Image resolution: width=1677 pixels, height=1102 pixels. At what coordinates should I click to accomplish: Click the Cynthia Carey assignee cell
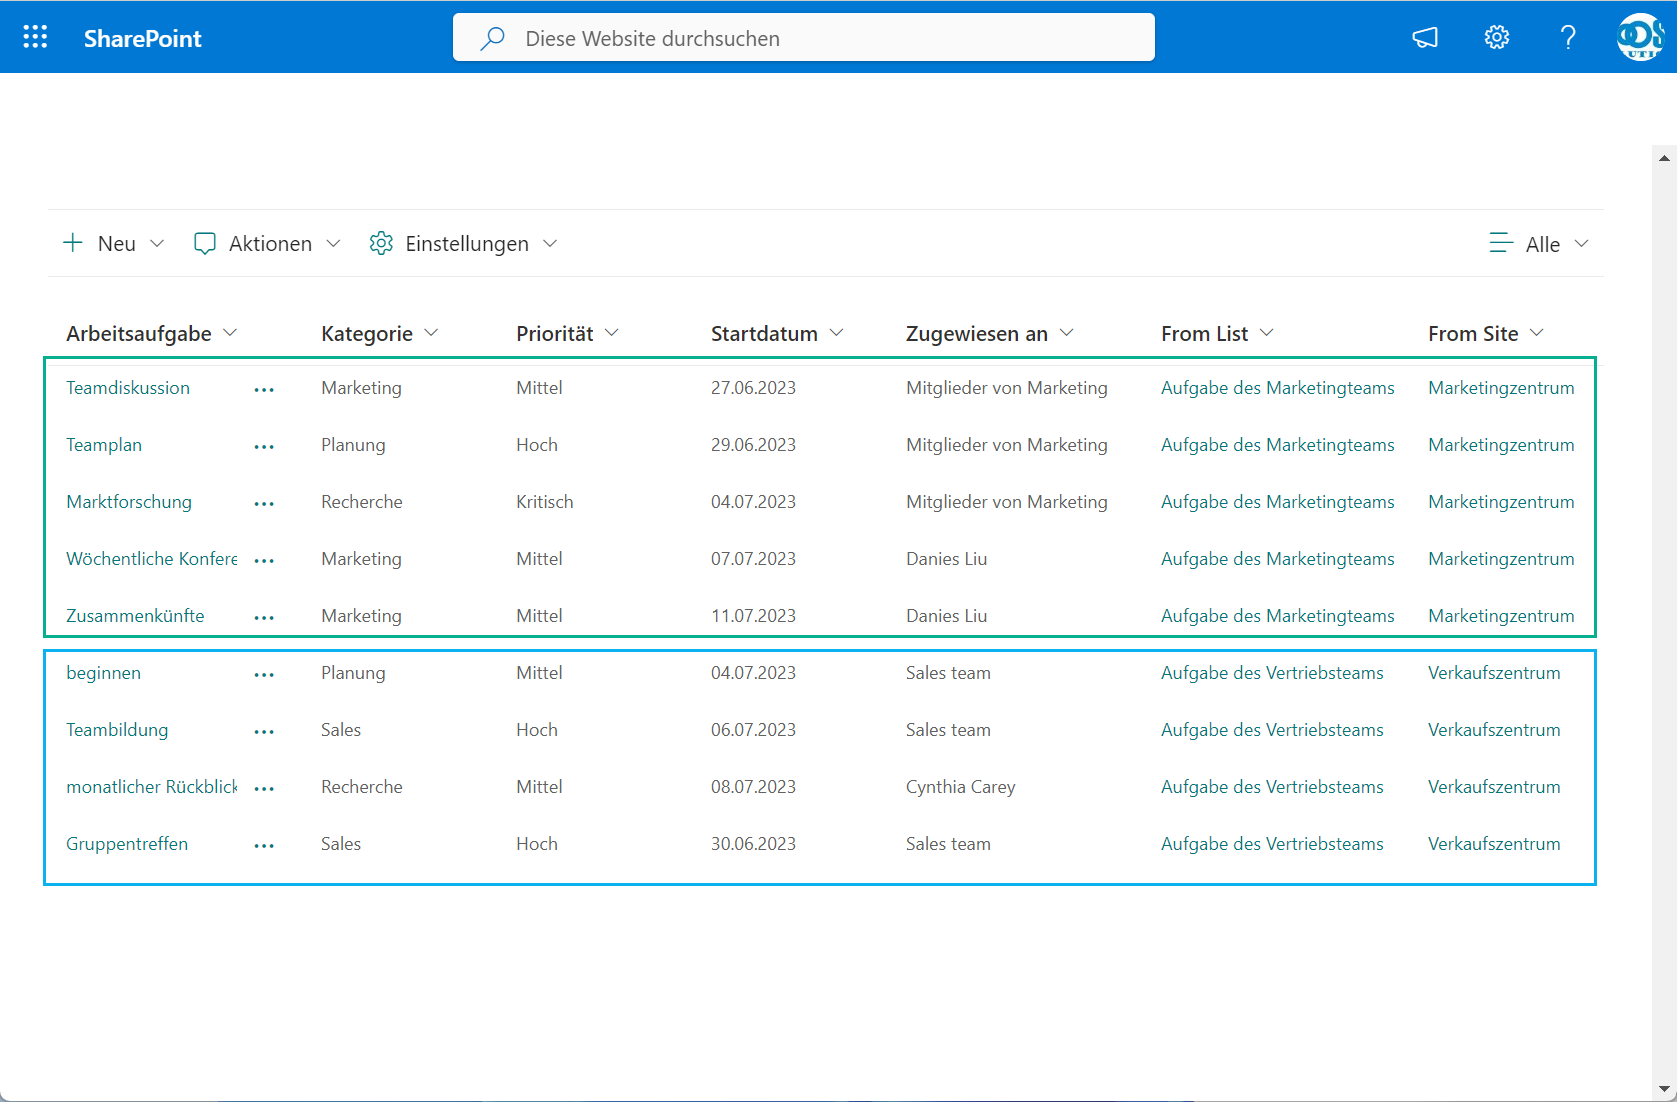(x=961, y=787)
